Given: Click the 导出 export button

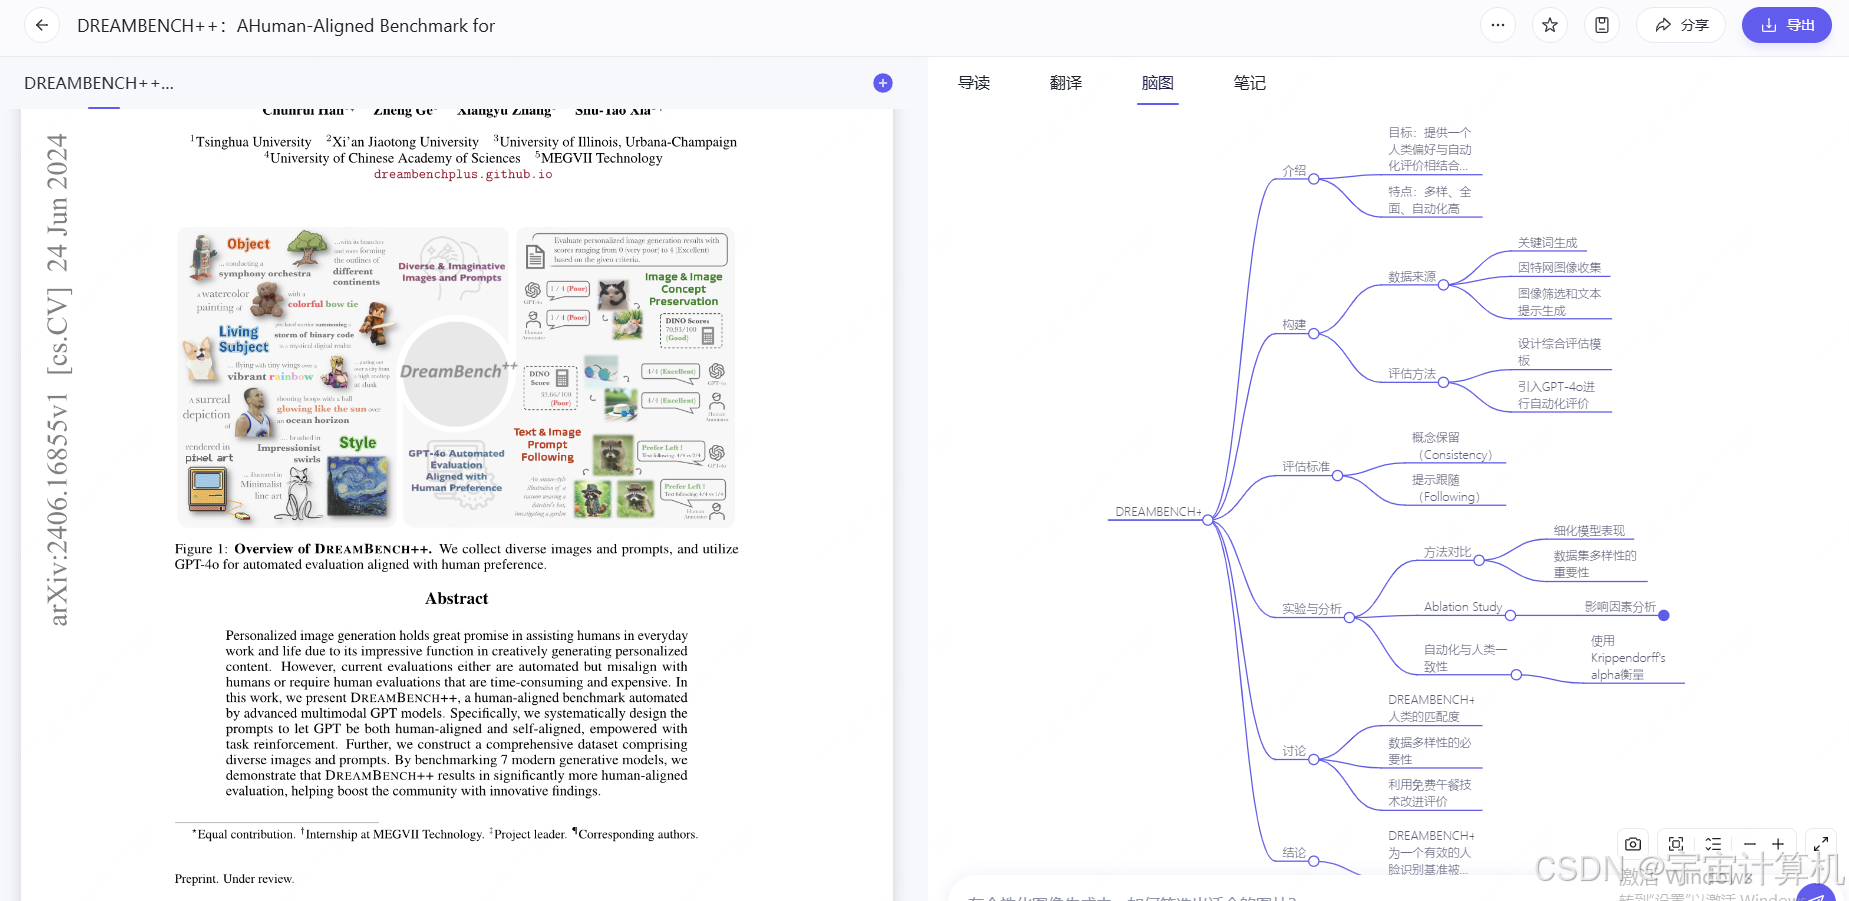Looking at the screenshot, I should pyautogui.click(x=1787, y=25).
